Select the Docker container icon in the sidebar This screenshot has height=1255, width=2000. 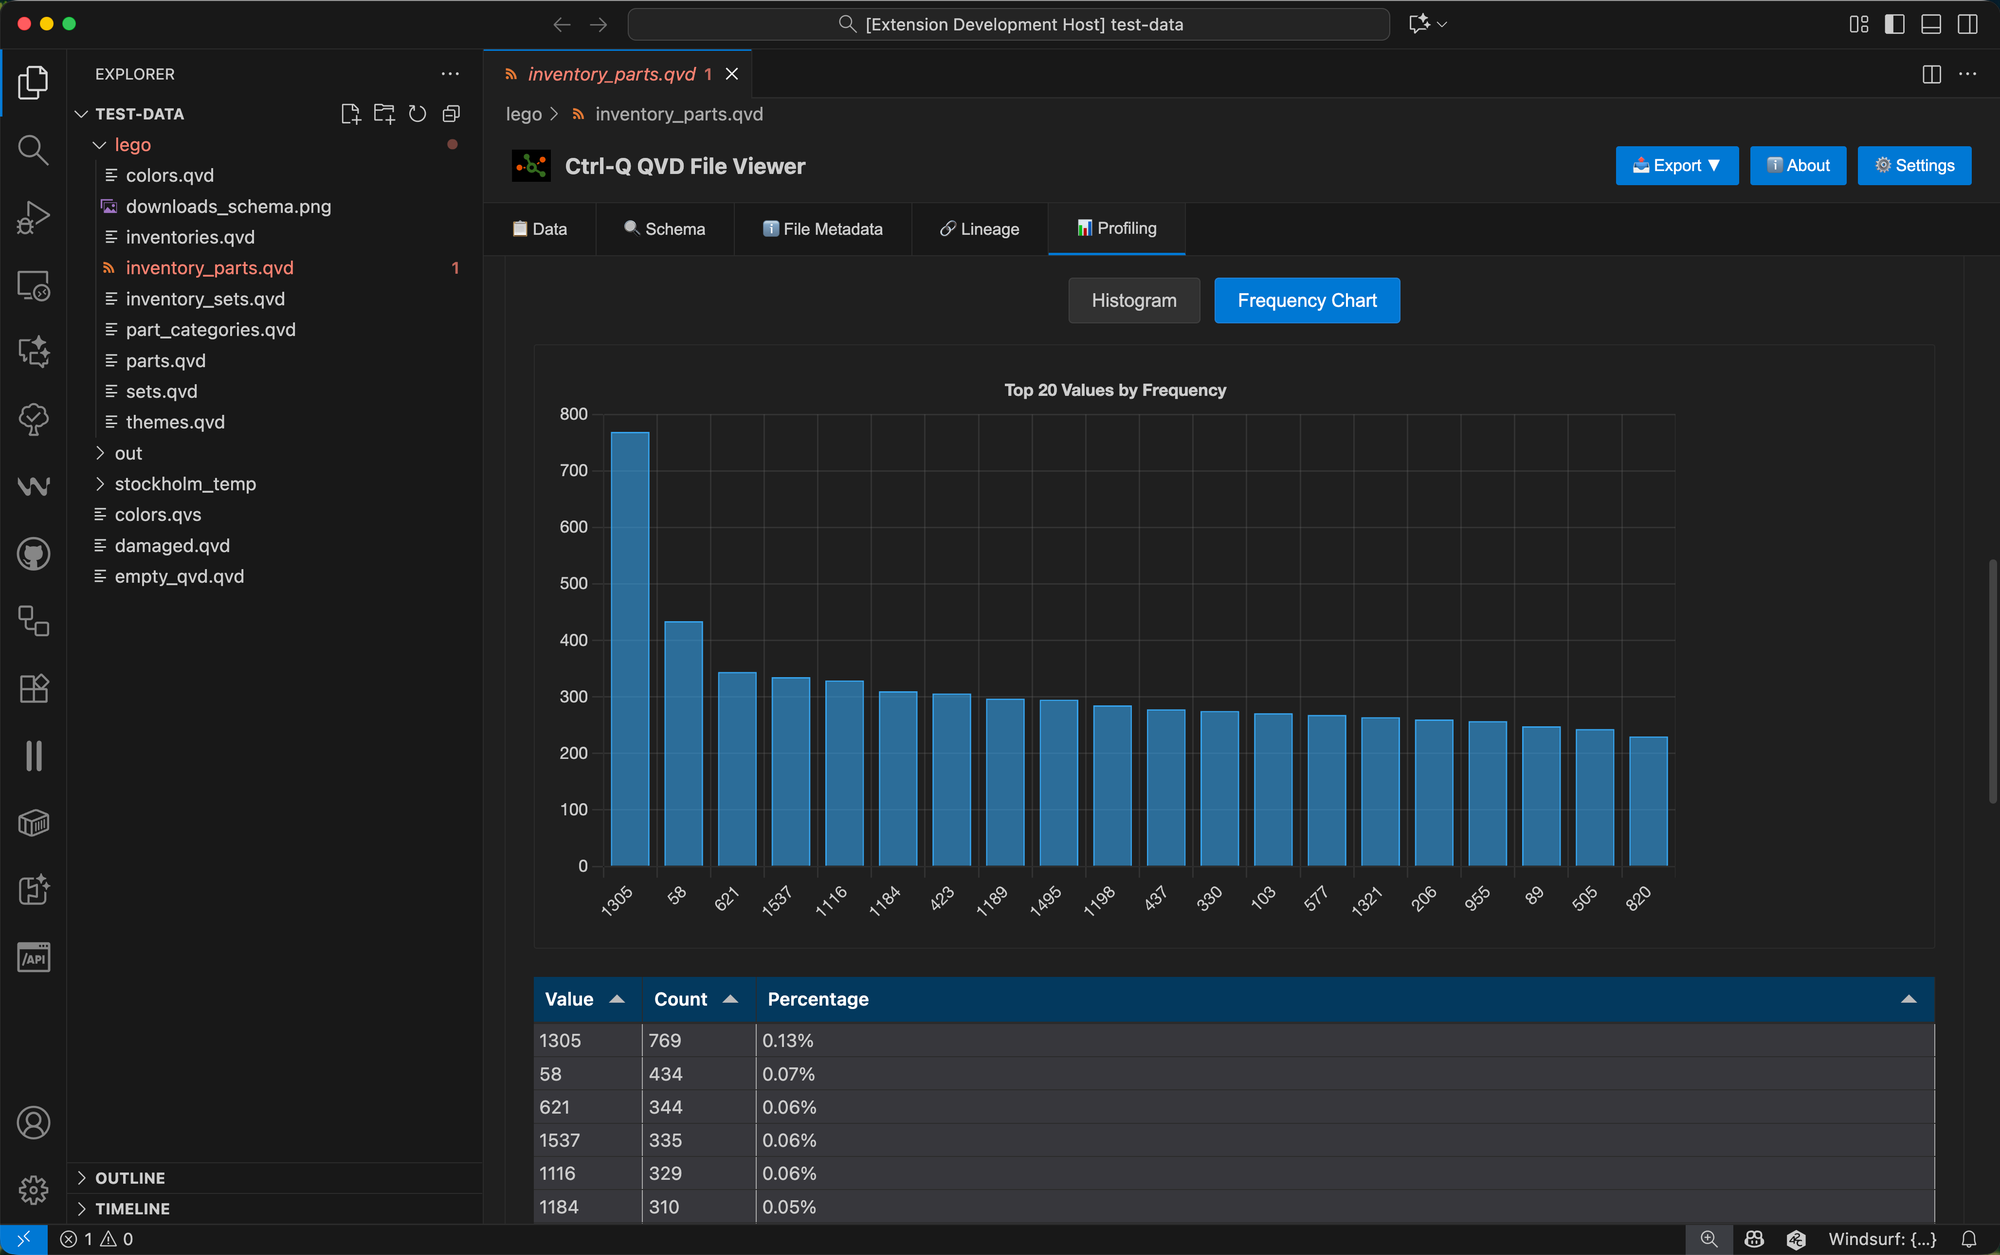[33, 823]
